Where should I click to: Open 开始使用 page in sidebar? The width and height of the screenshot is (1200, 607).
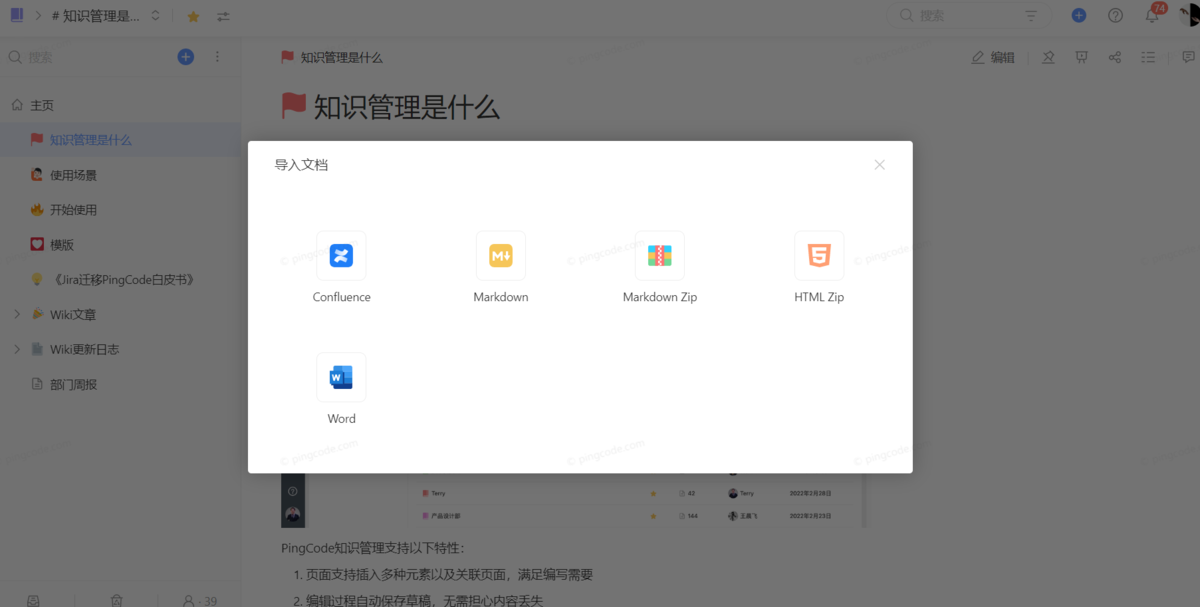tap(120, 210)
